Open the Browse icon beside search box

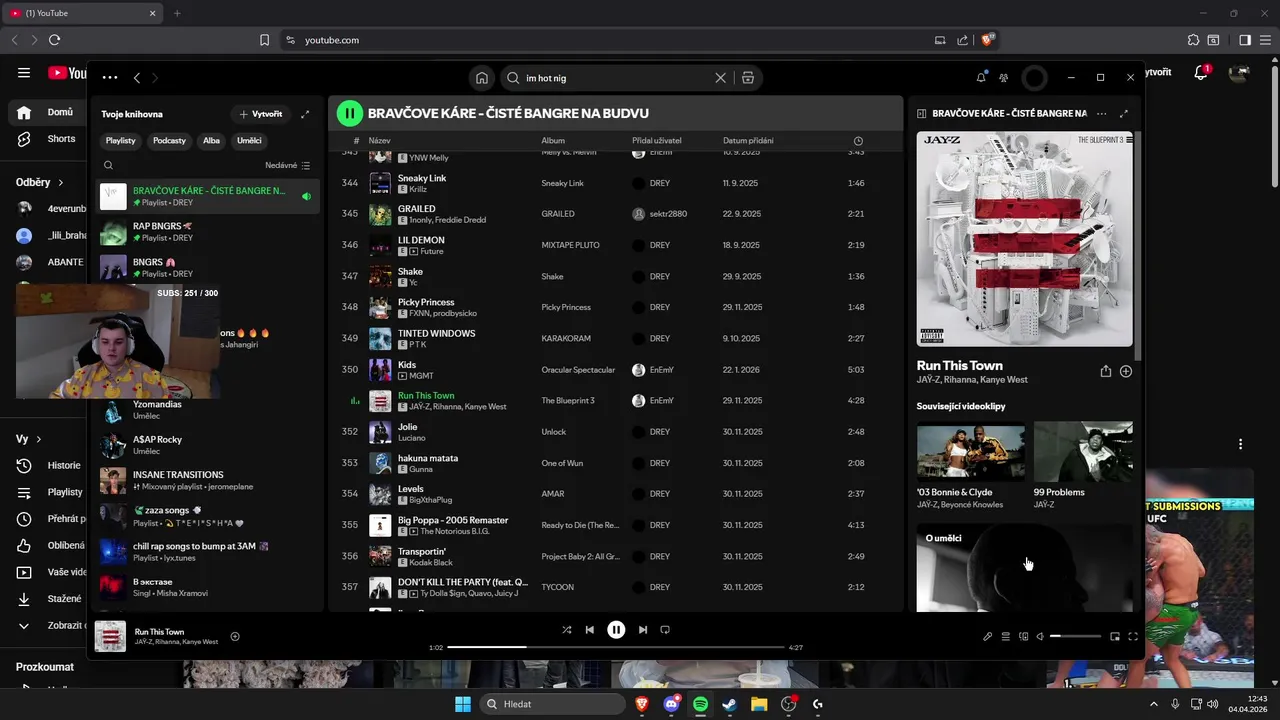coord(748,78)
